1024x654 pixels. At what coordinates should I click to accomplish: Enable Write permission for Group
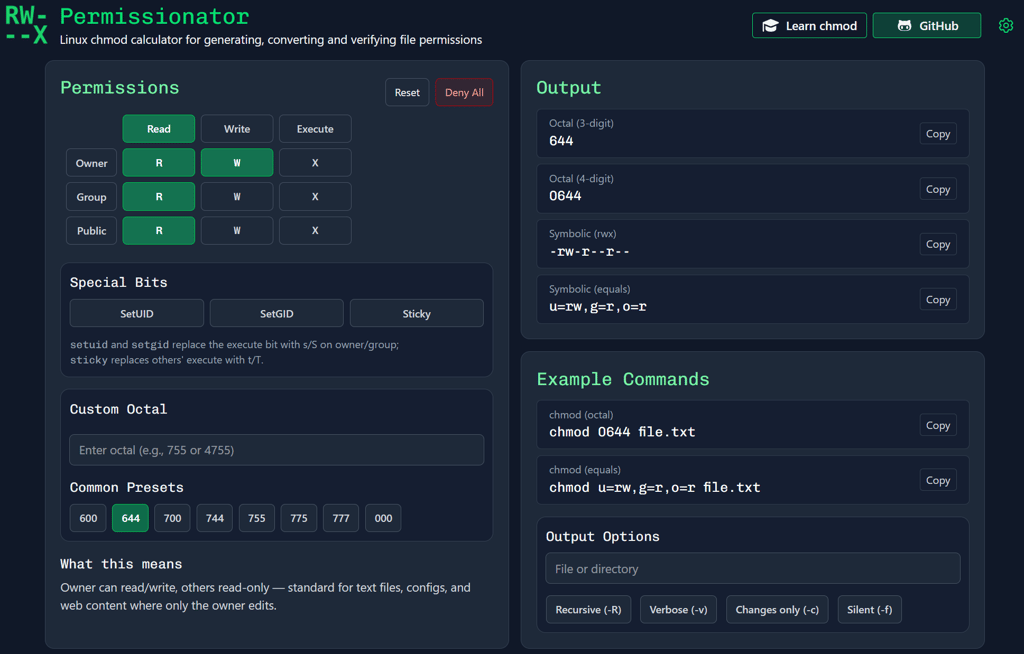pos(237,196)
